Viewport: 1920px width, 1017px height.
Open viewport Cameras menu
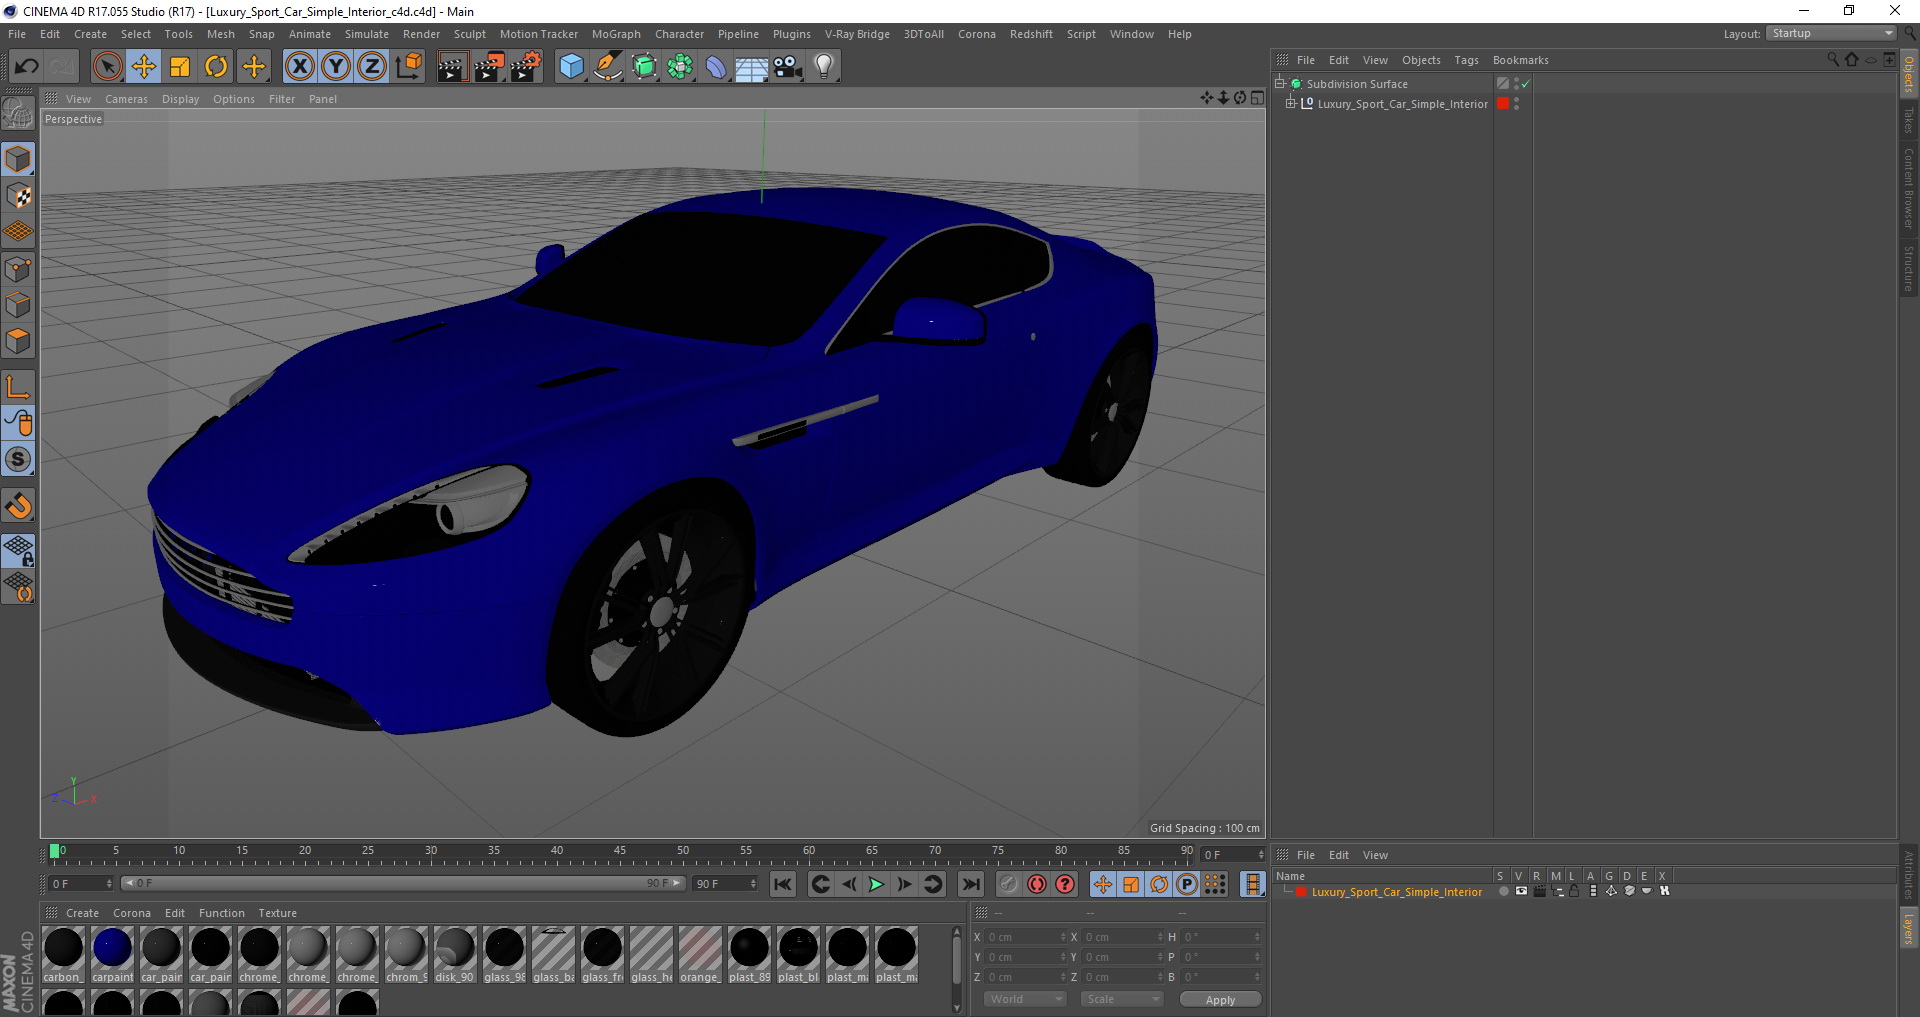click(126, 99)
